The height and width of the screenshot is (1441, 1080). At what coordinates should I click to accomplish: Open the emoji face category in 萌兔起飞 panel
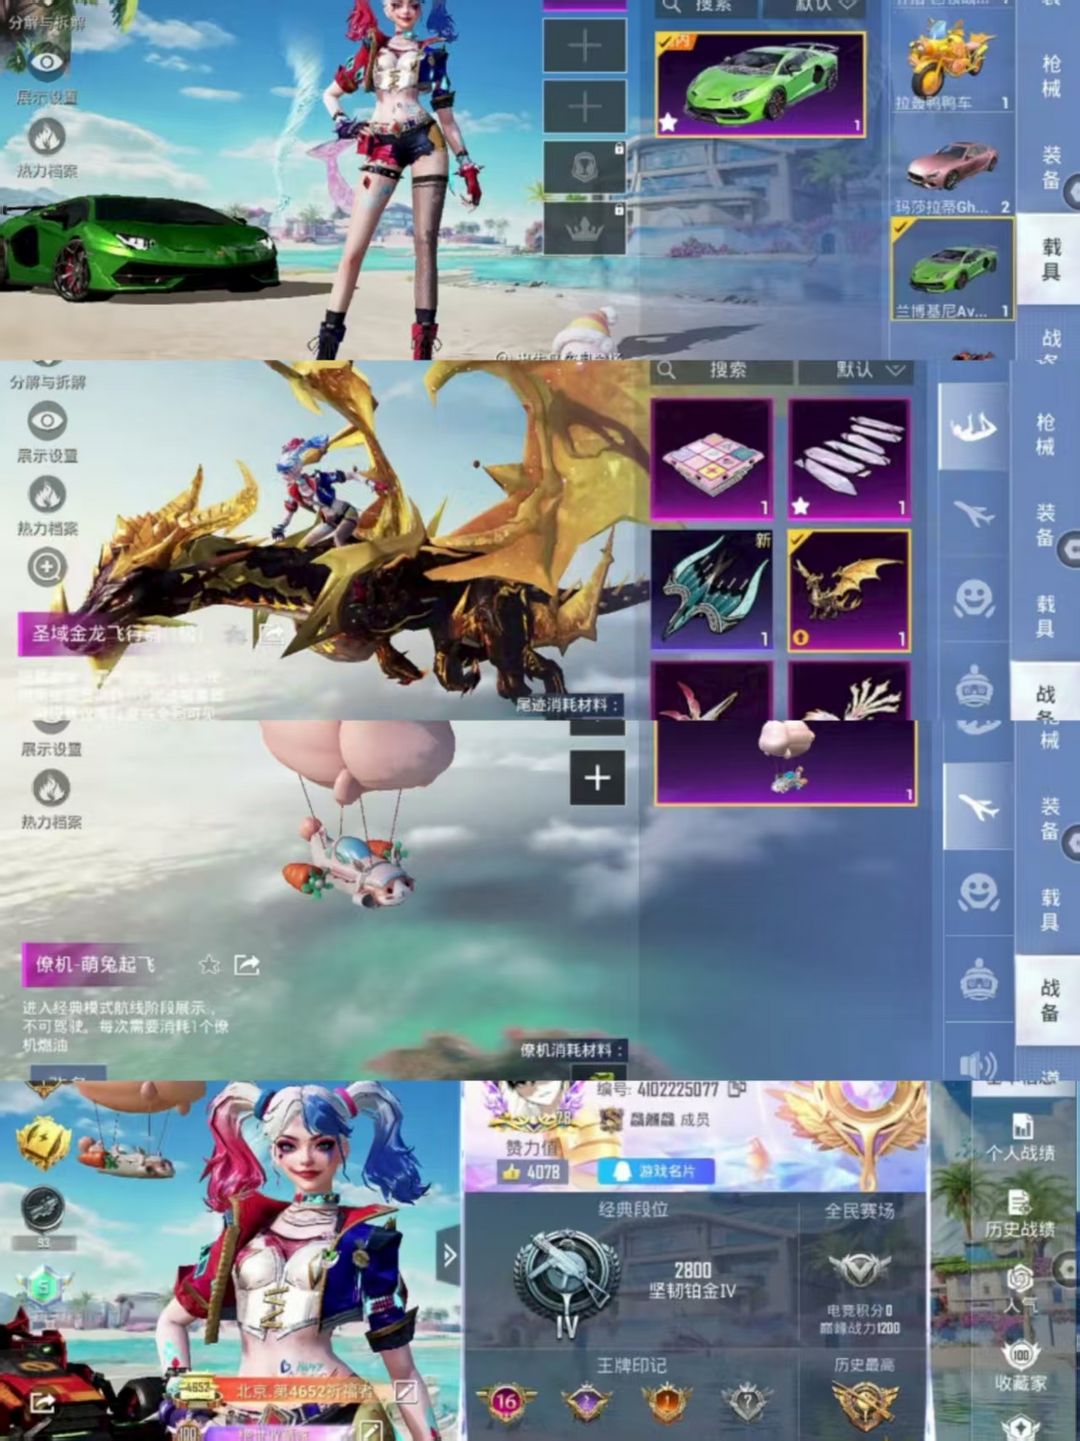(x=979, y=892)
